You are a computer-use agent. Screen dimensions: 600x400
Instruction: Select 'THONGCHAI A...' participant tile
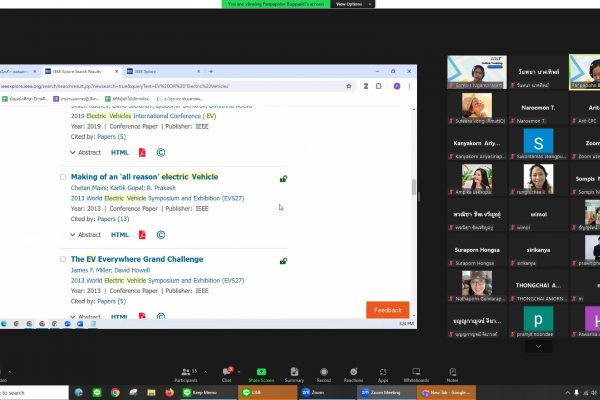(538, 285)
